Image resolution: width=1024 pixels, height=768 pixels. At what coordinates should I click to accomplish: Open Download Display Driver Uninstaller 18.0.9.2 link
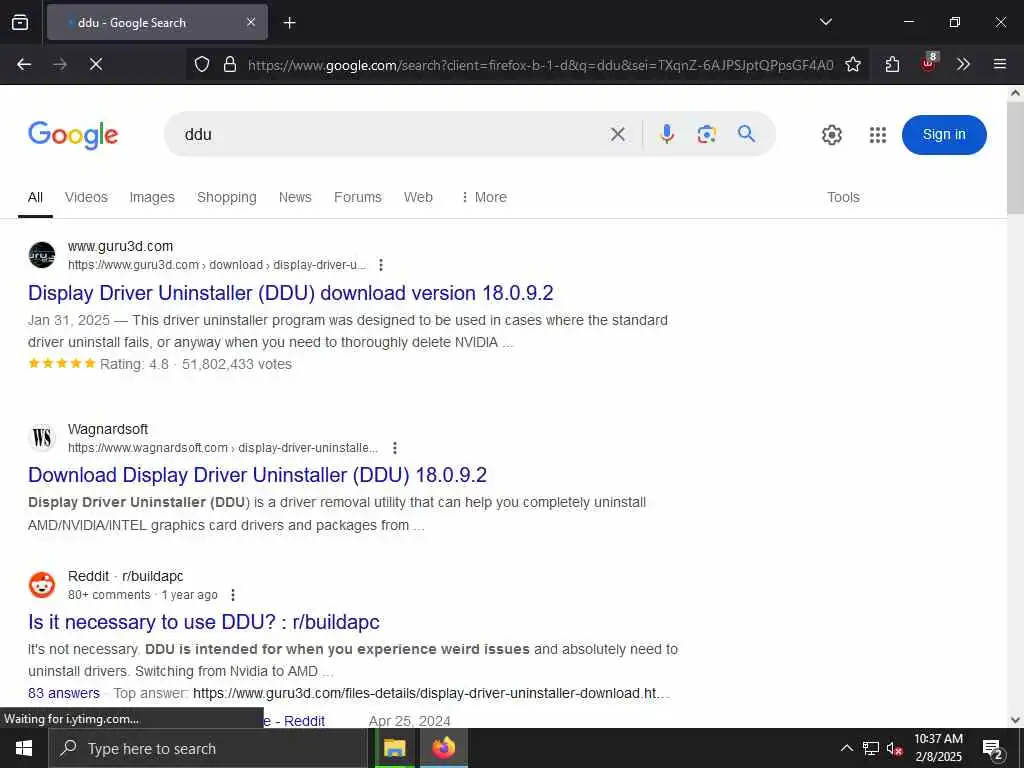click(x=257, y=475)
